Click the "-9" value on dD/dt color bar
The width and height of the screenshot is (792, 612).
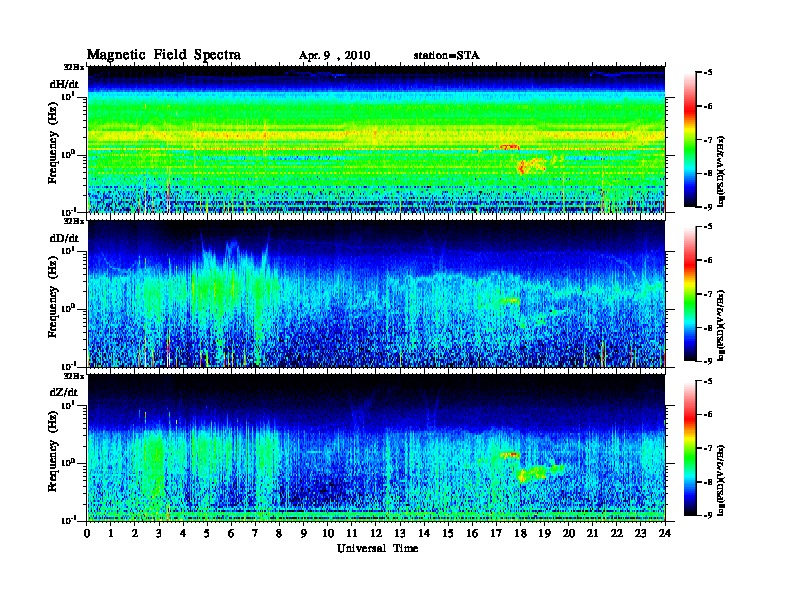click(x=708, y=361)
